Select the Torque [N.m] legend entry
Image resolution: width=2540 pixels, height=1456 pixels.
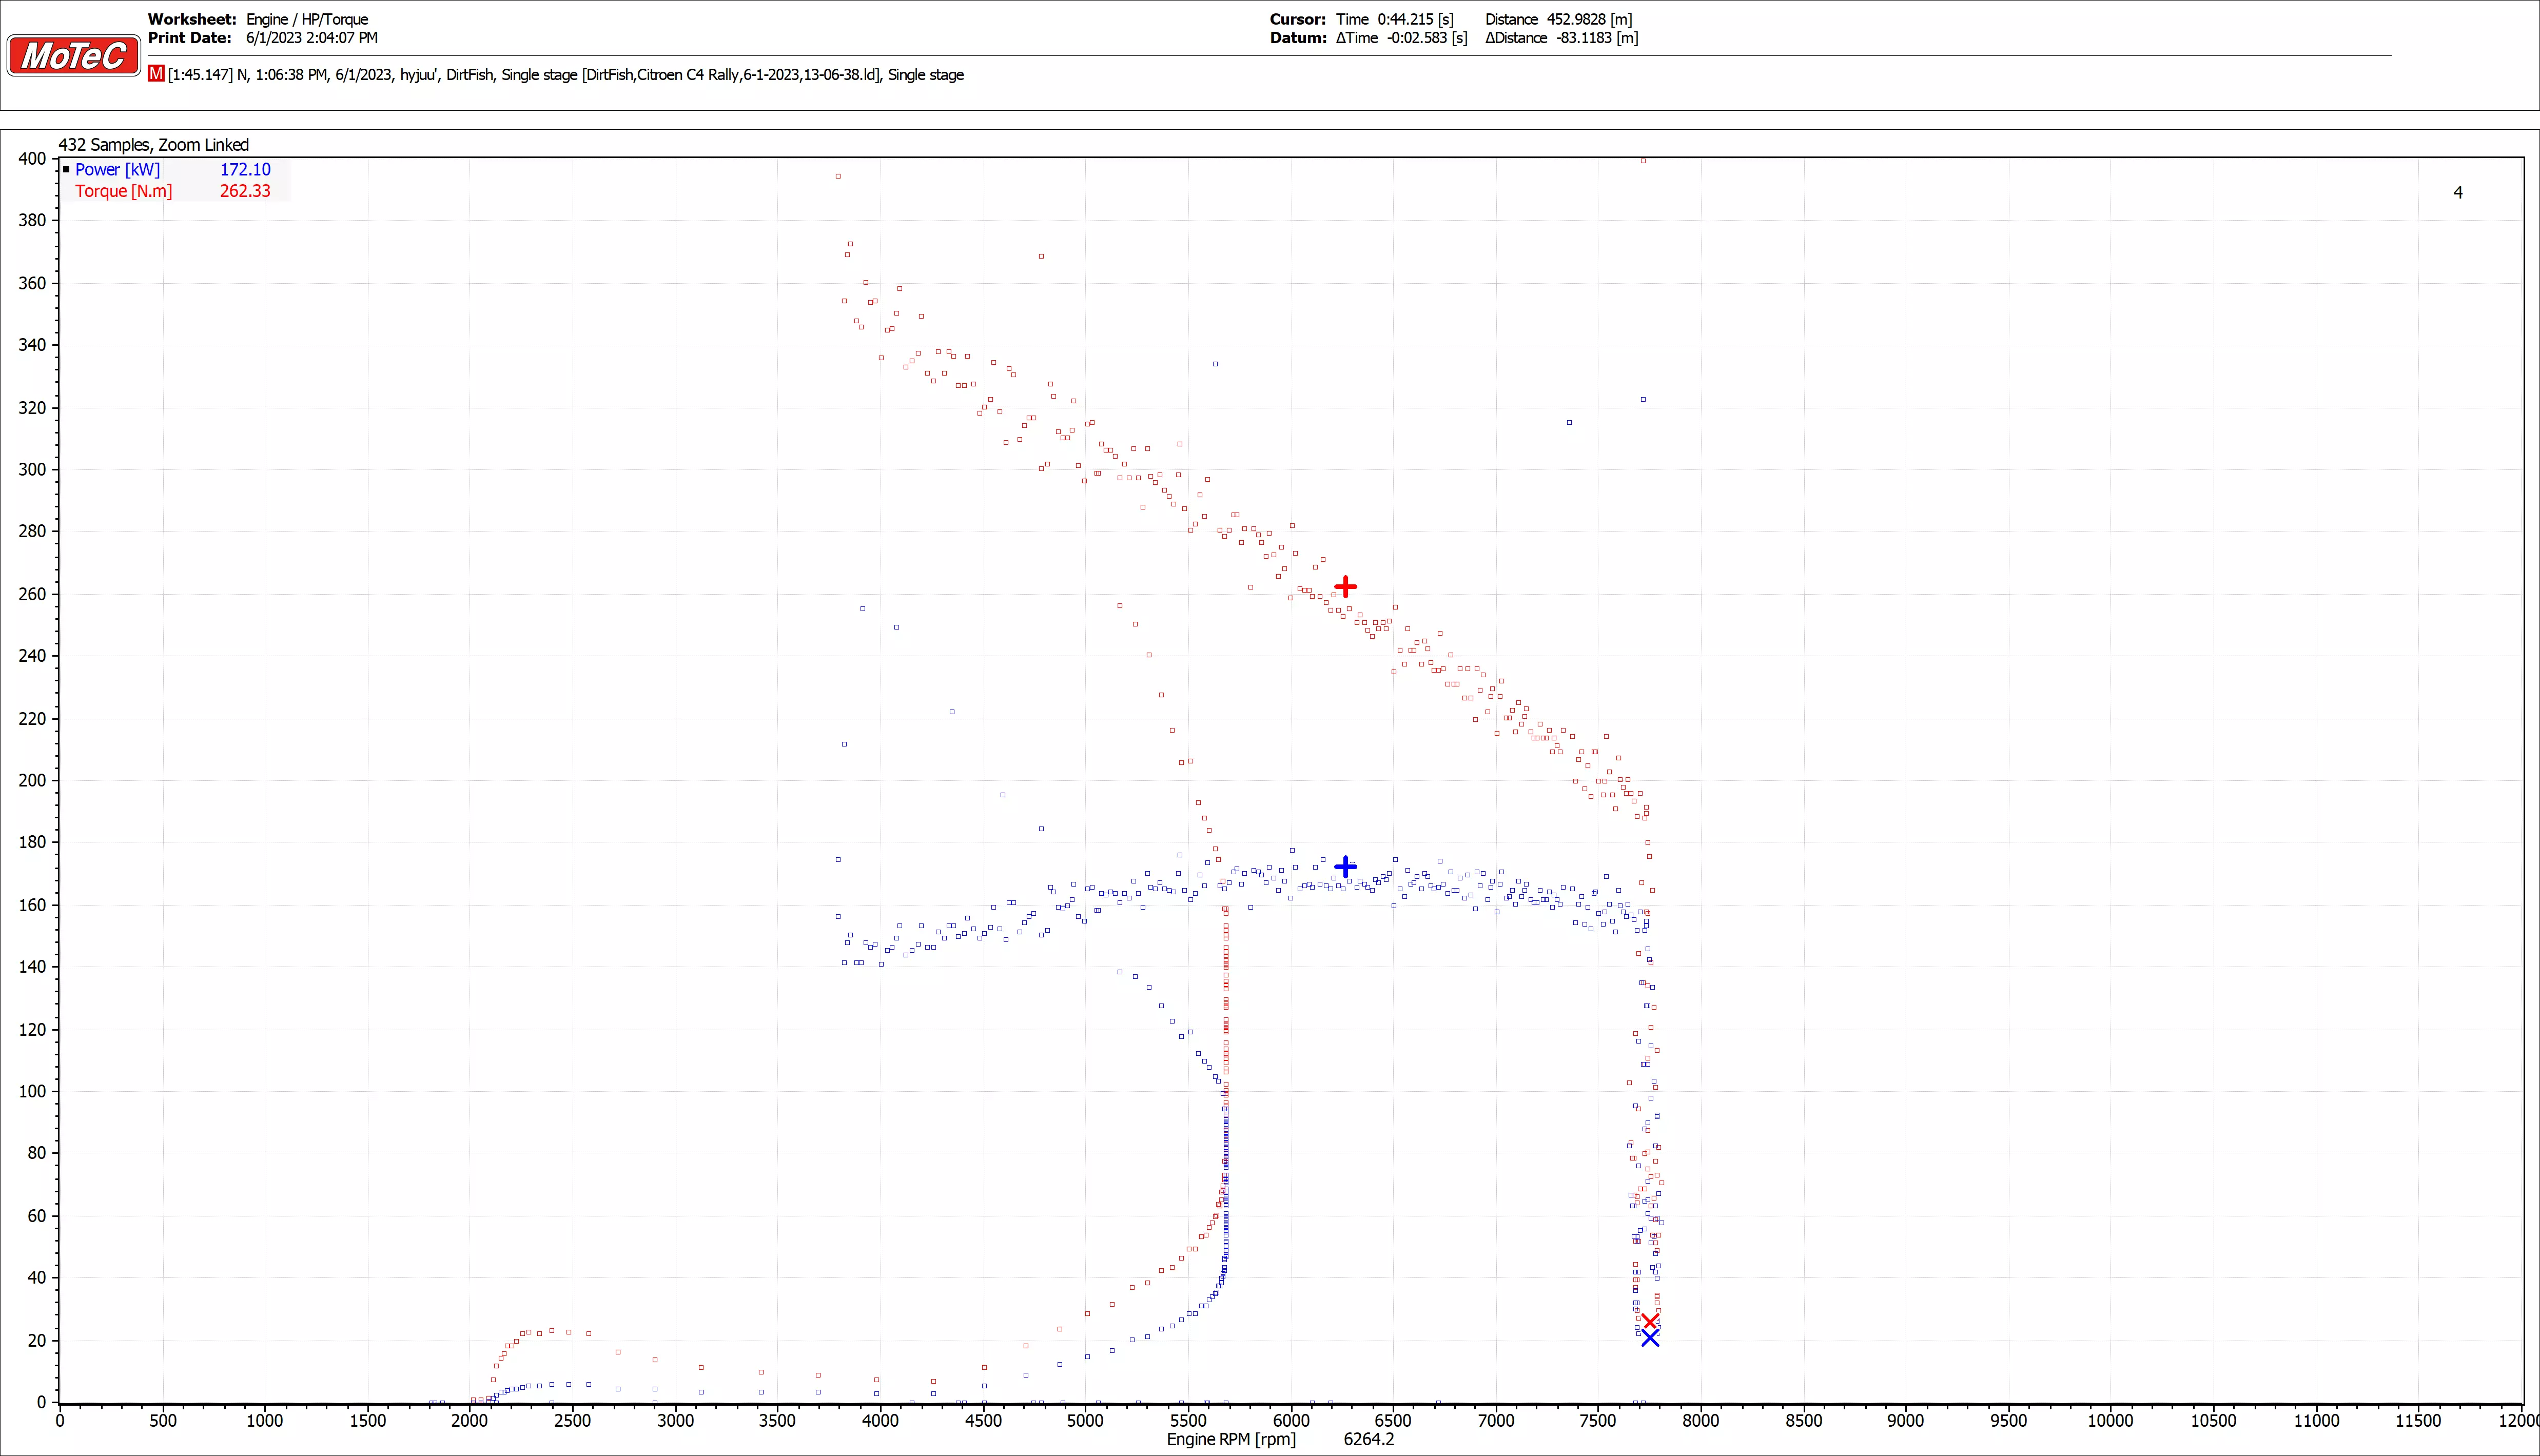point(123,191)
